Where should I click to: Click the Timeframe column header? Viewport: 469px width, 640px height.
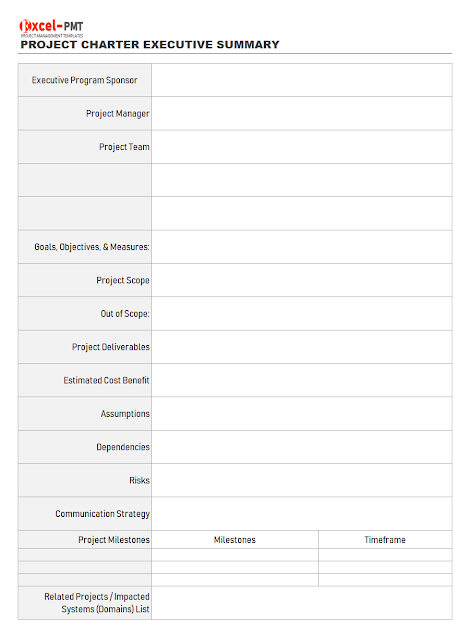click(385, 540)
